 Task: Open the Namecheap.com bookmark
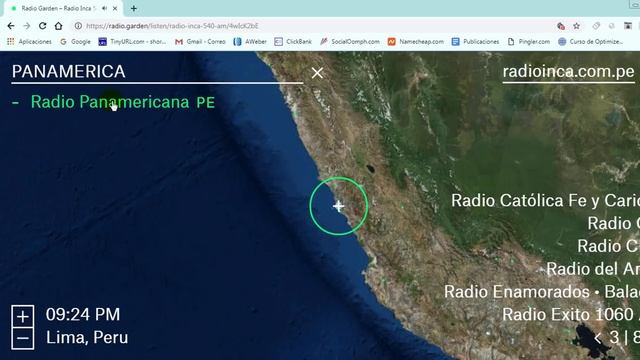pyautogui.click(x=416, y=42)
